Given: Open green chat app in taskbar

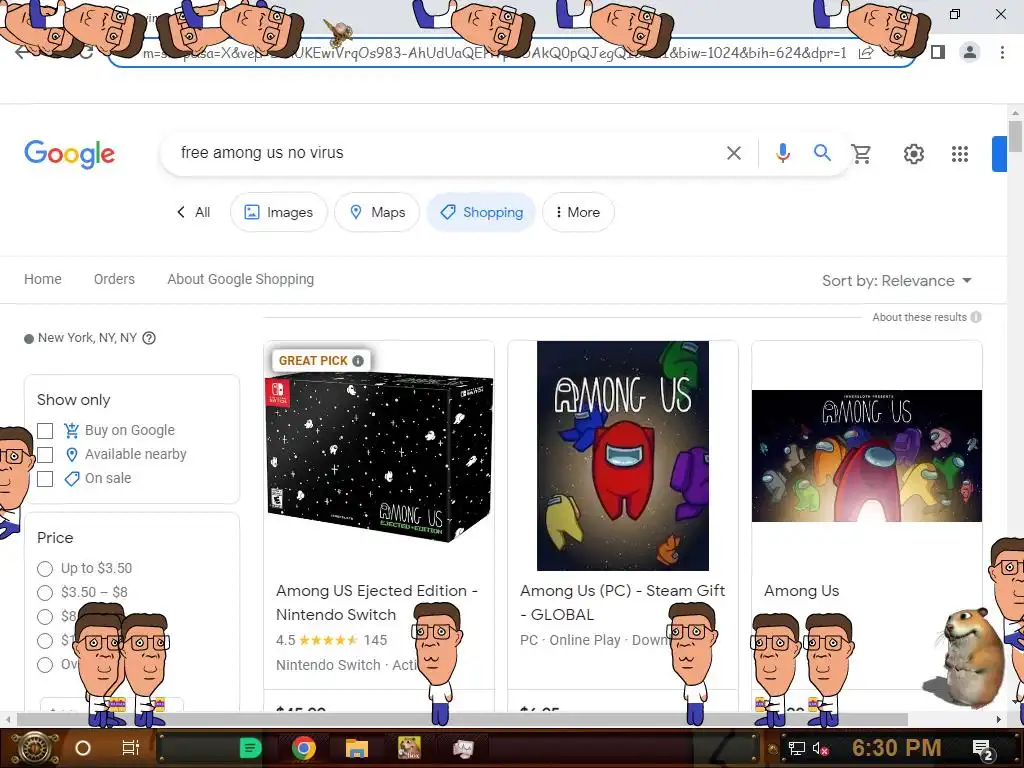Looking at the screenshot, I should coord(250,748).
